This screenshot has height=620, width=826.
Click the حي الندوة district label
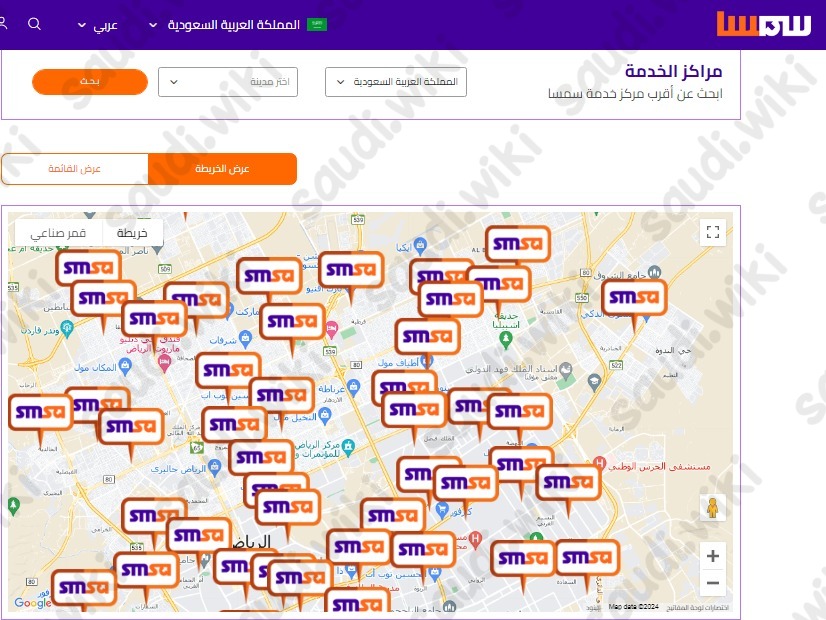click(673, 350)
